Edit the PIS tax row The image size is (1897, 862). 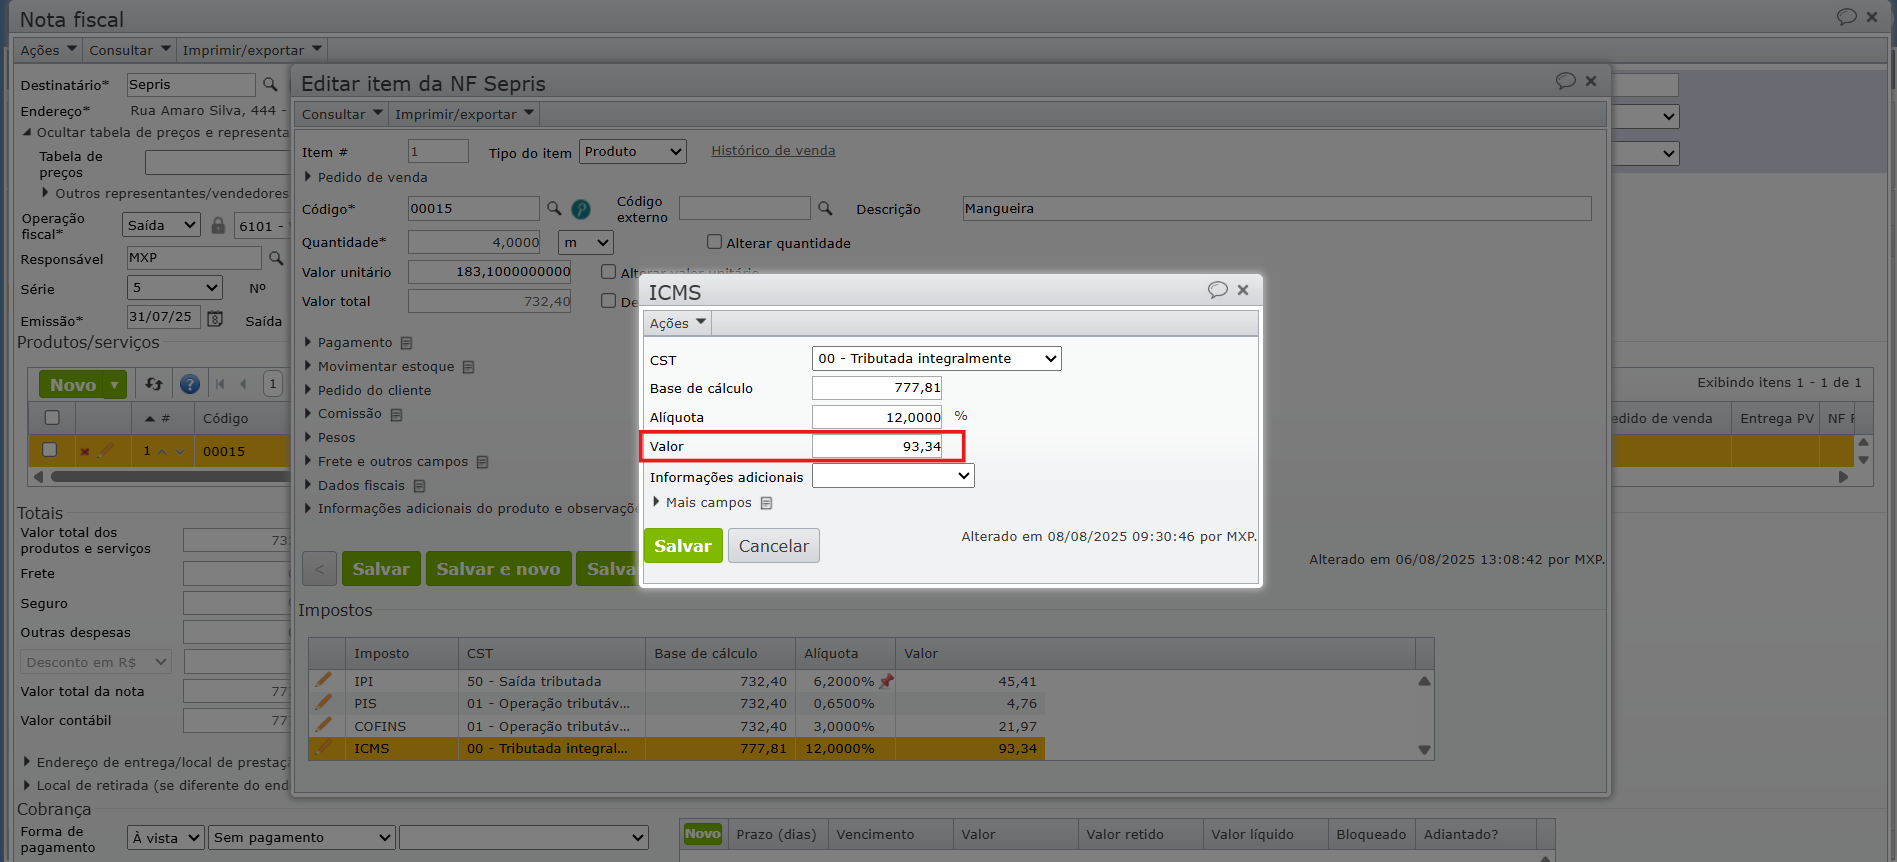323,702
